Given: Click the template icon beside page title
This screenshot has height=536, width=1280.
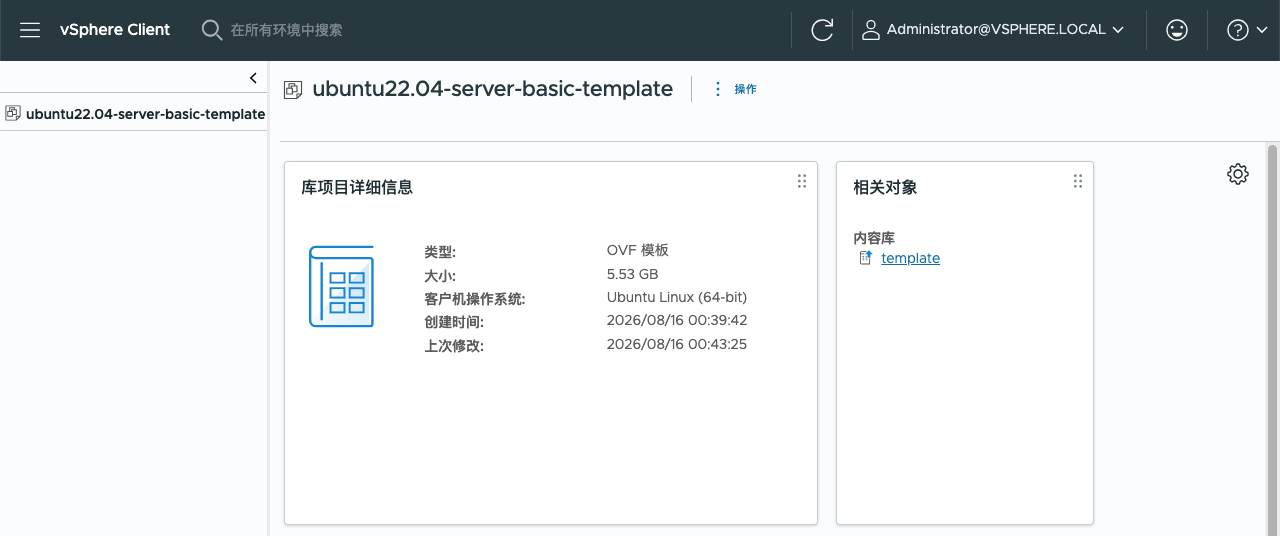Looking at the screenshot, I should click(293, 89).
